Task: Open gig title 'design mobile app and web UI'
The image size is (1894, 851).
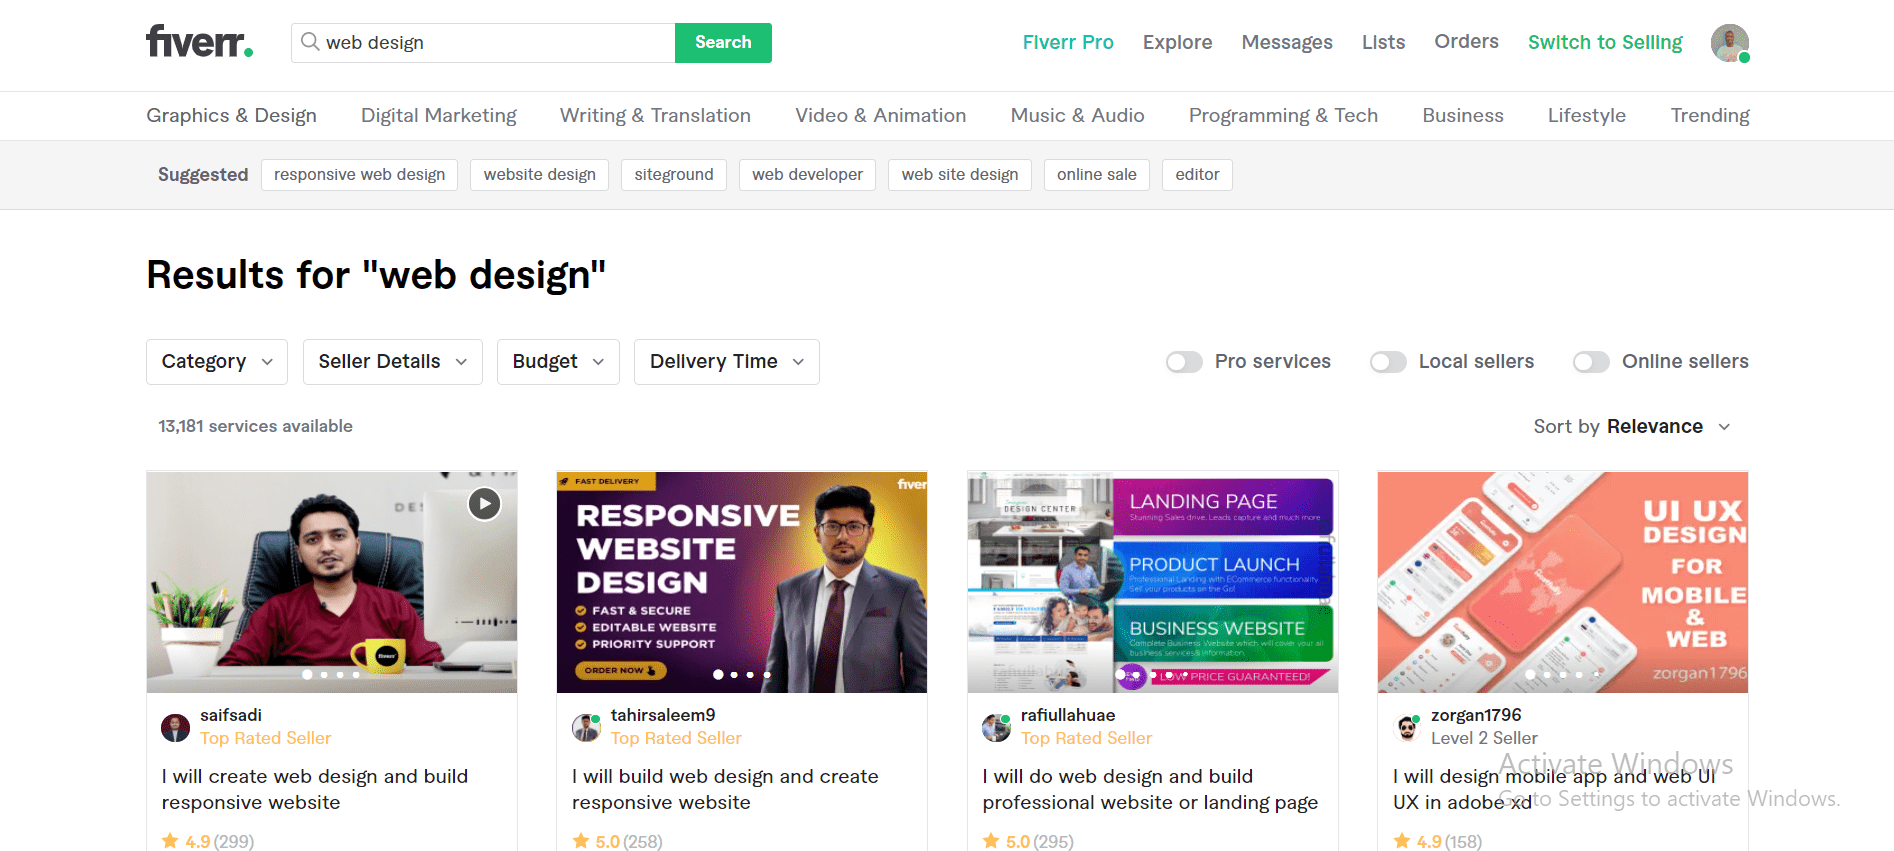Action: point(1554,789)
